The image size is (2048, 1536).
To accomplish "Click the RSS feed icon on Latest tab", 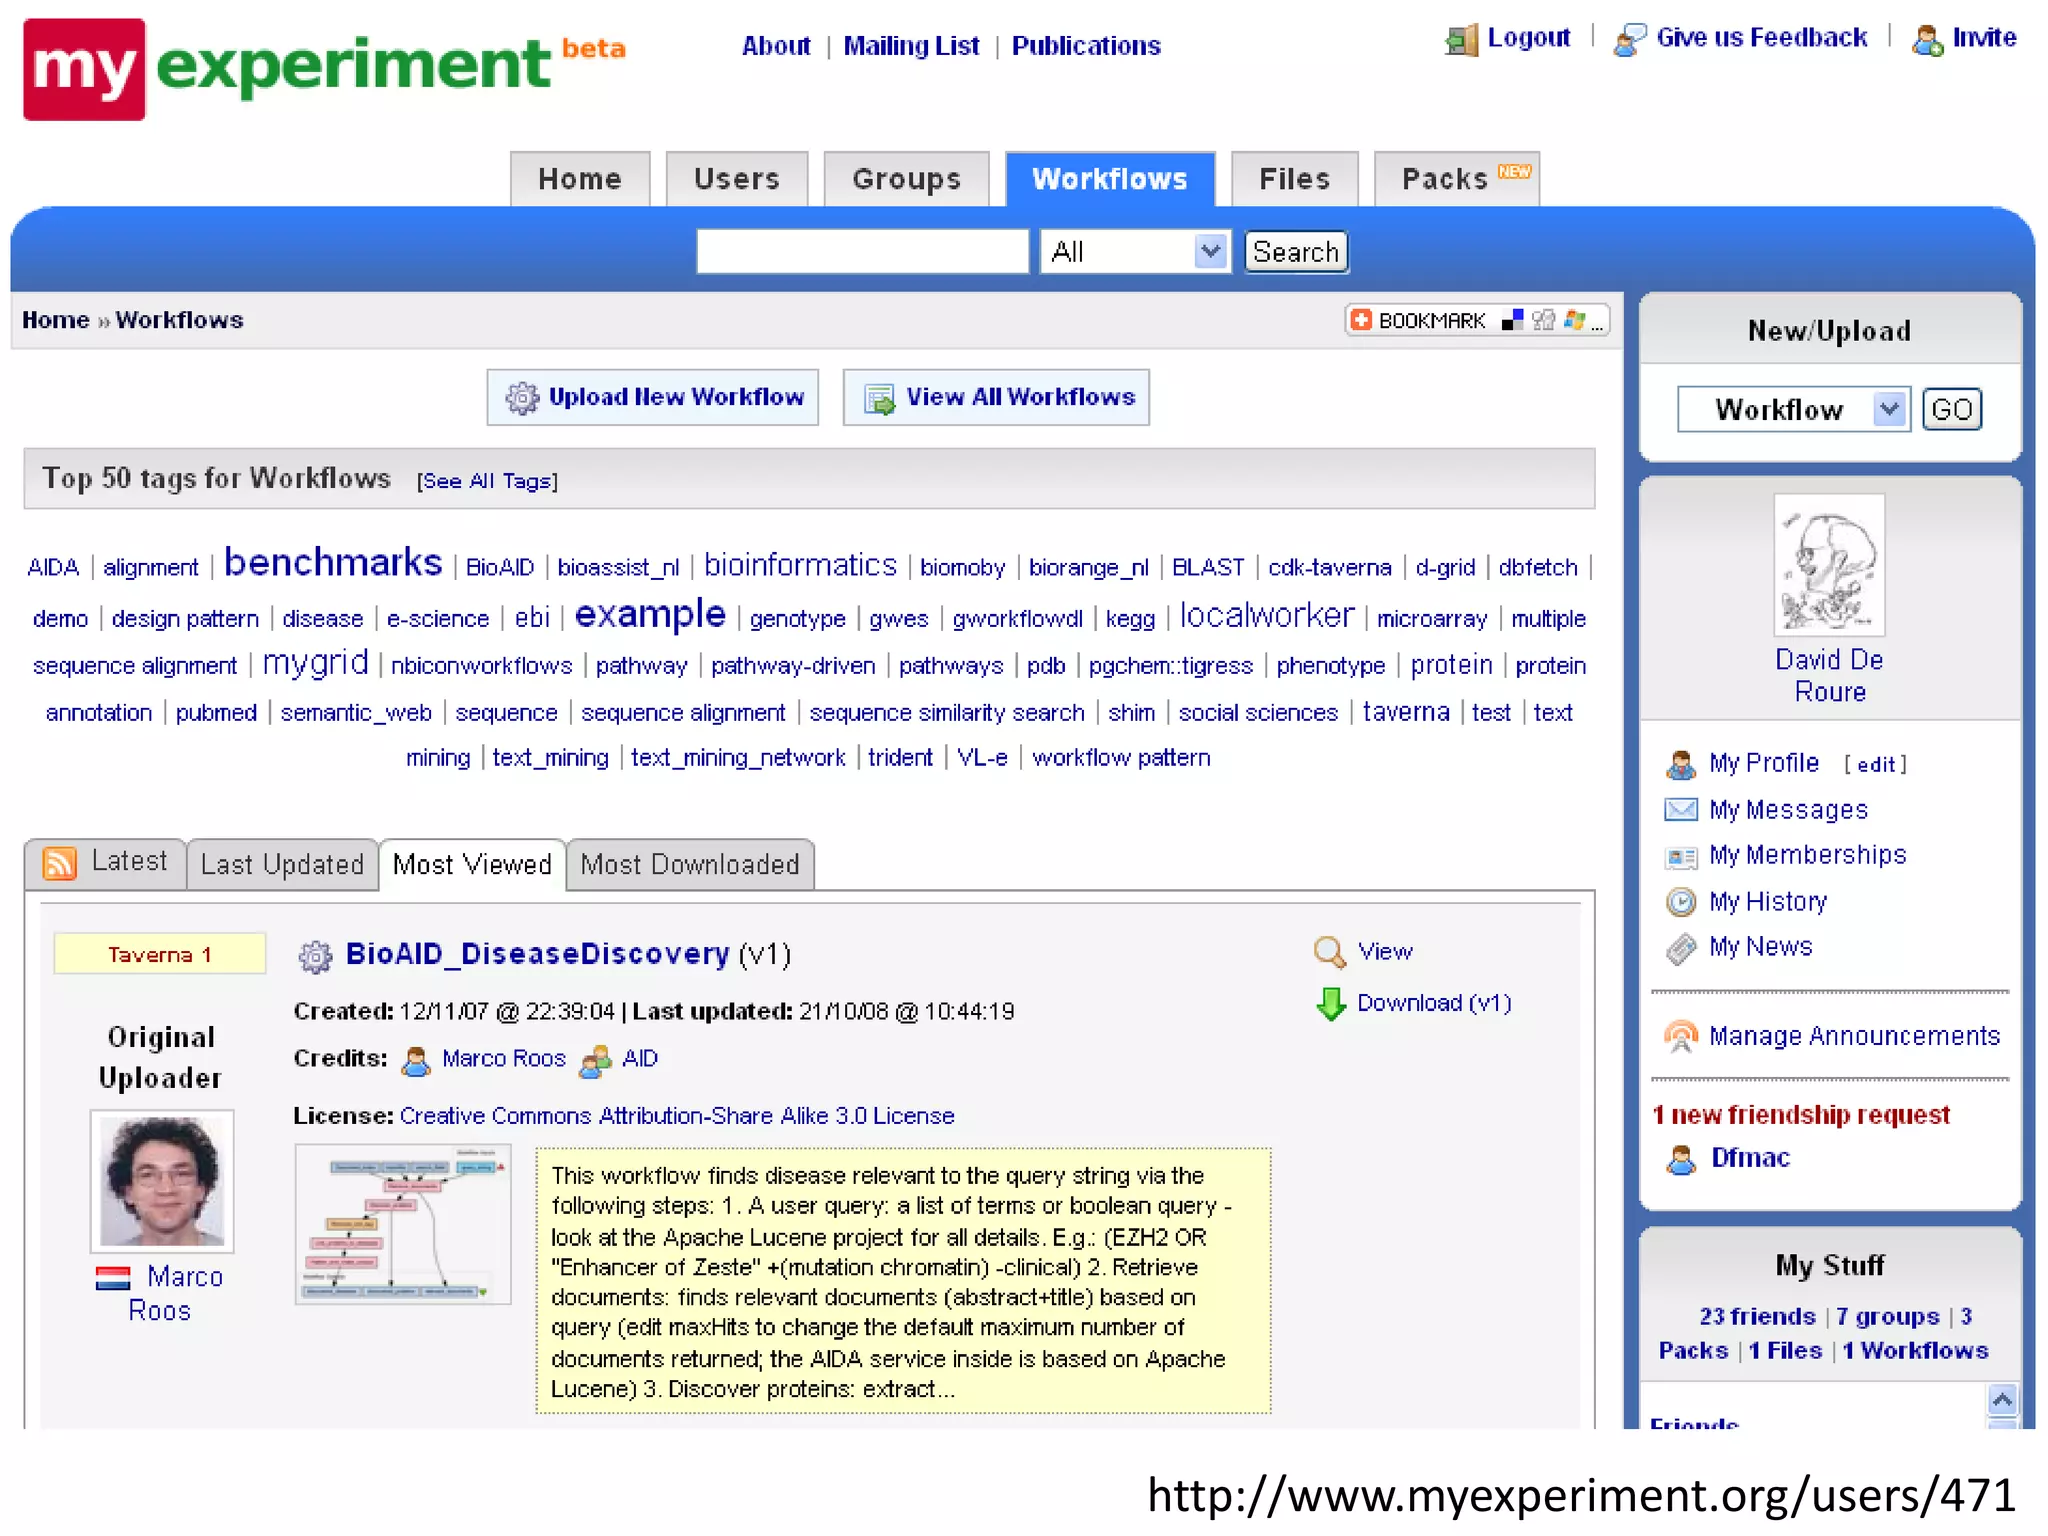I will click(59, 862).
